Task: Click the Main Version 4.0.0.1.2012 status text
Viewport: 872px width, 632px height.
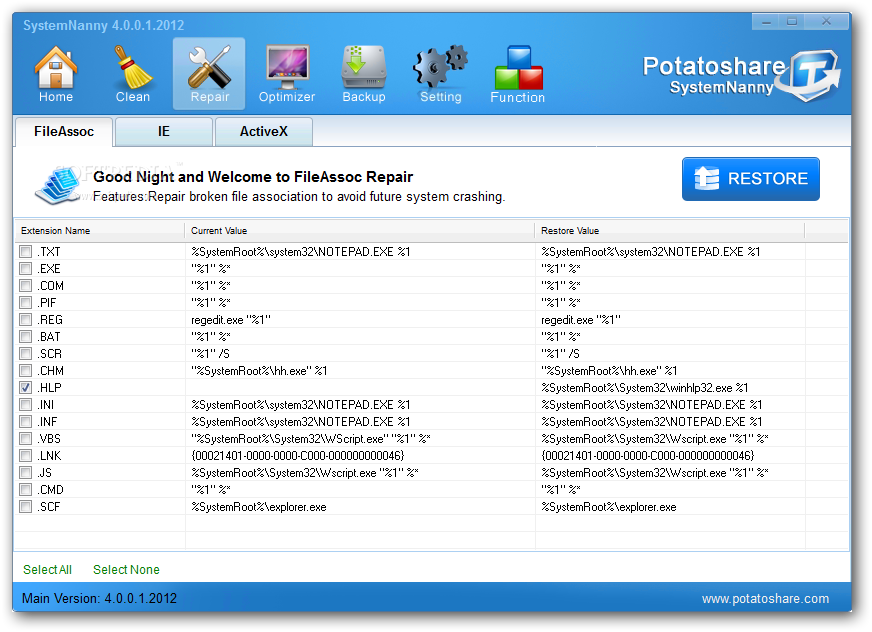Action: (100, 599)
